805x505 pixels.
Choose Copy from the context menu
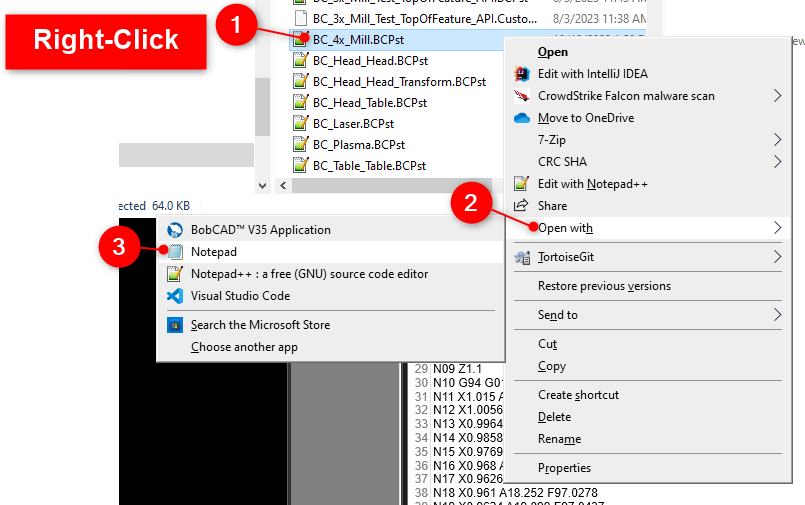click(x=552, y=366)
